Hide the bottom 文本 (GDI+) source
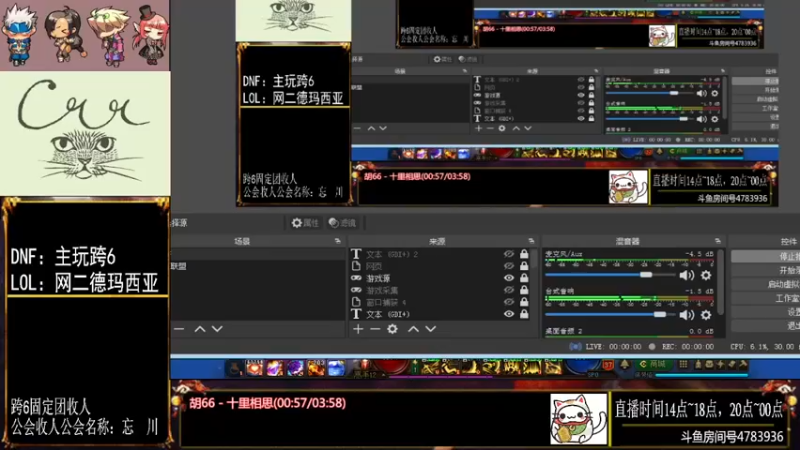 (509, 314)
